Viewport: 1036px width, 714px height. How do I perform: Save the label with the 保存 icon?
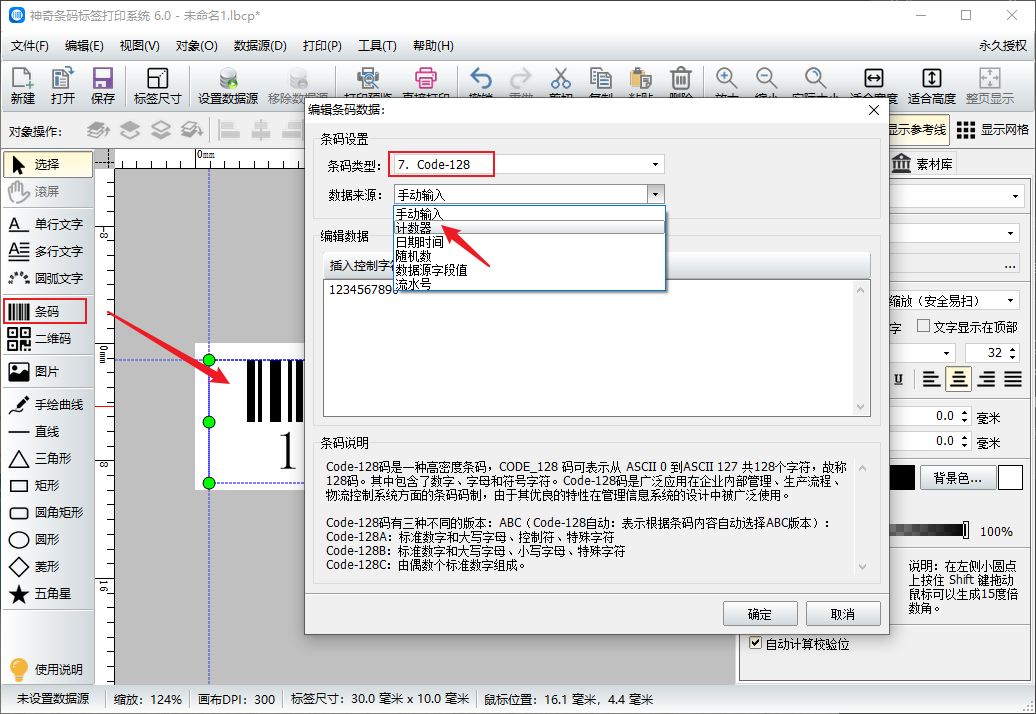click(102, 85)
